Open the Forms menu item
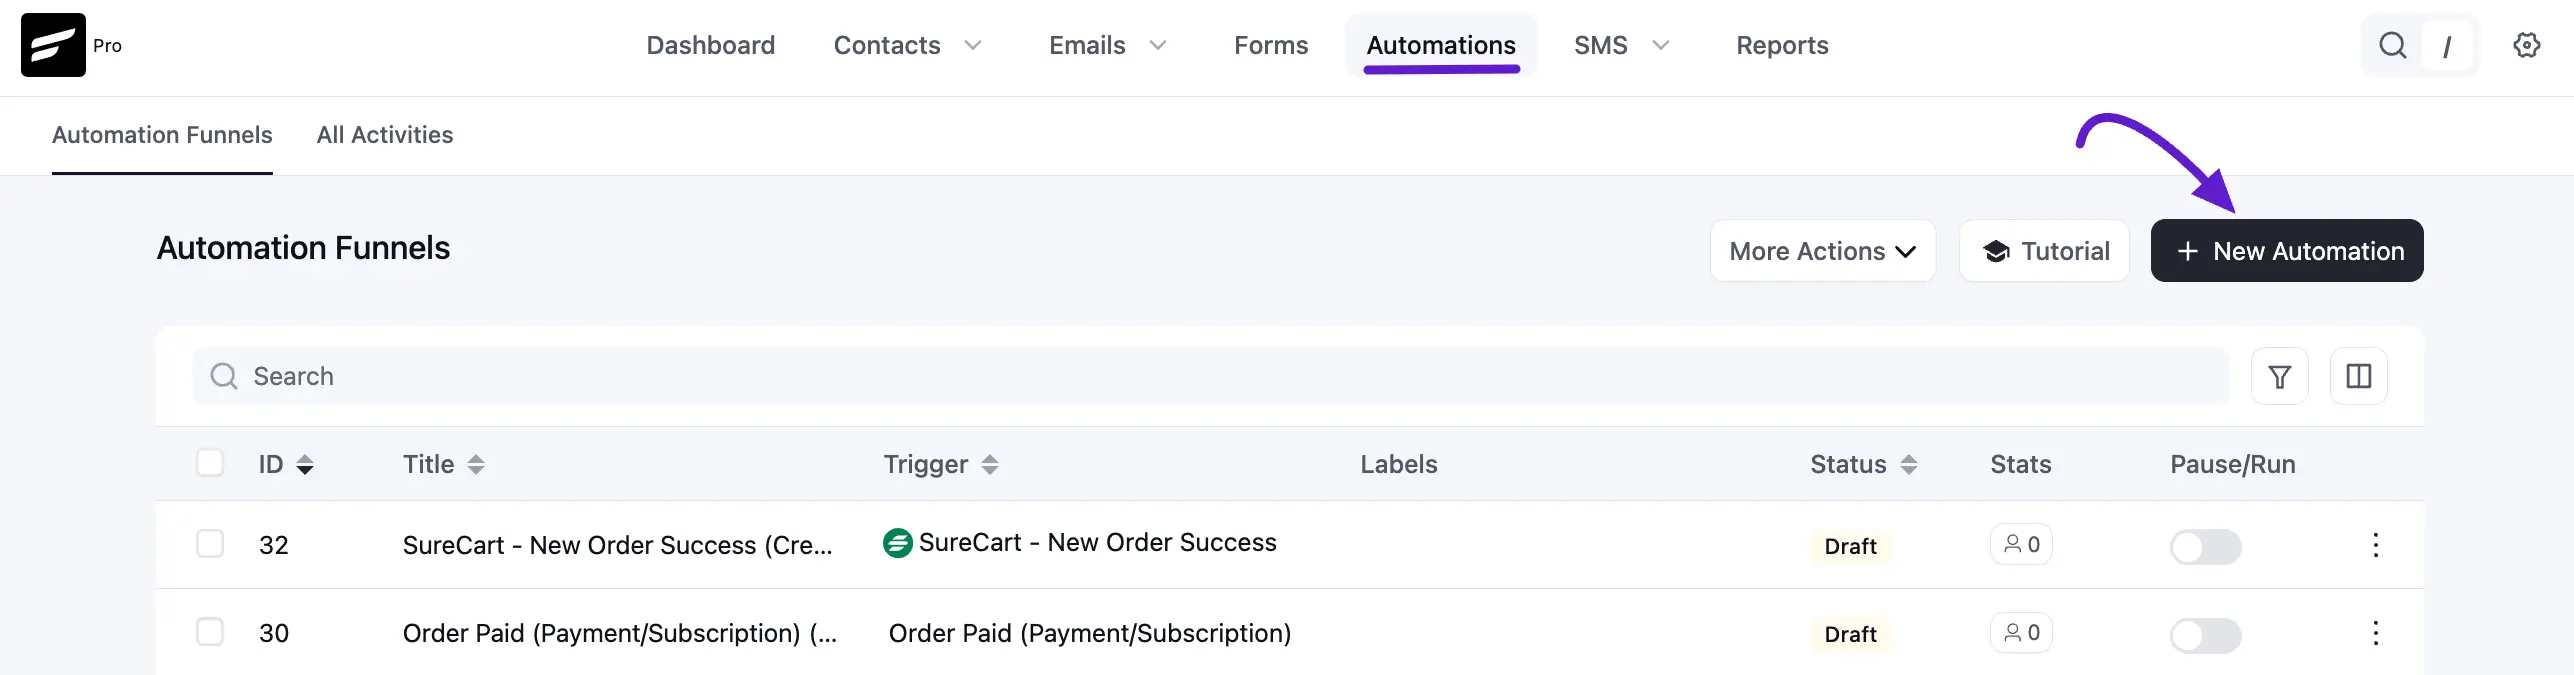The image size is (2574, 675). [x=1271, y=46]
